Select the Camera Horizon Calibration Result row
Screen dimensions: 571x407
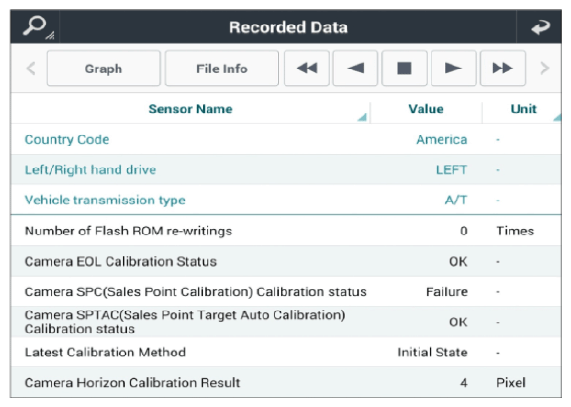(x=286, y=383)
